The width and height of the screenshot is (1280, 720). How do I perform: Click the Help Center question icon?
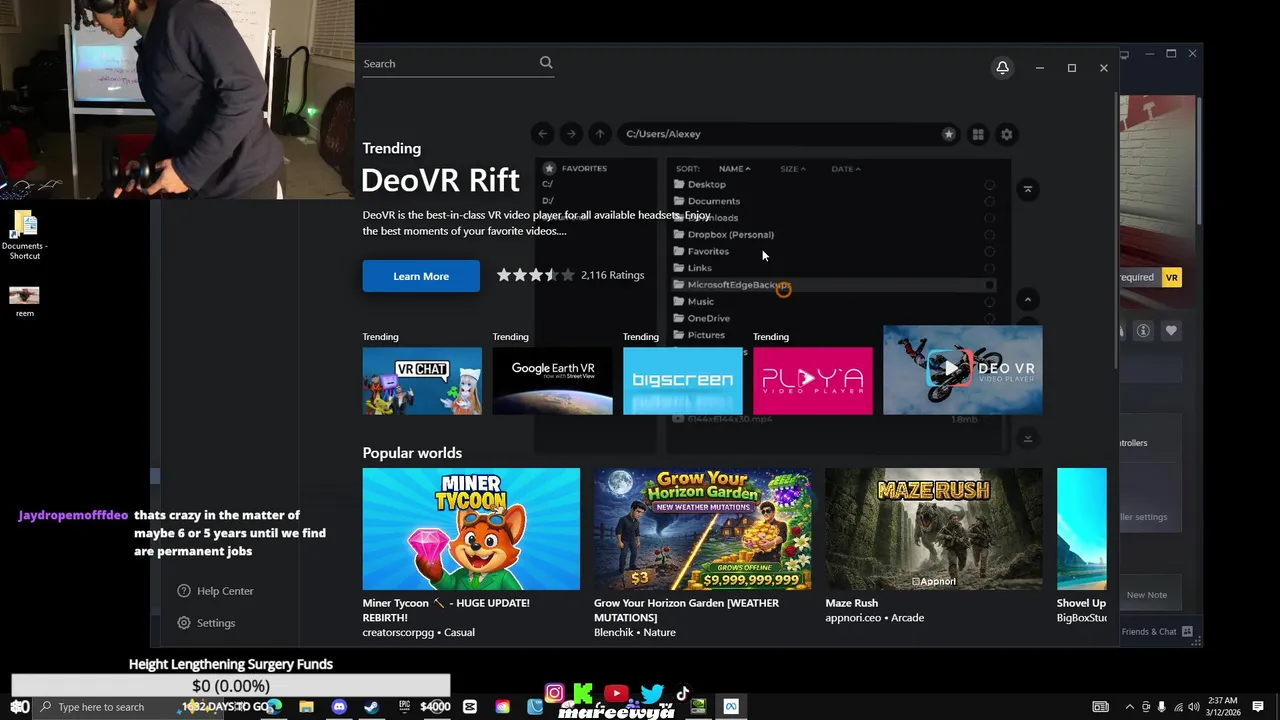(x=184, y=591)
